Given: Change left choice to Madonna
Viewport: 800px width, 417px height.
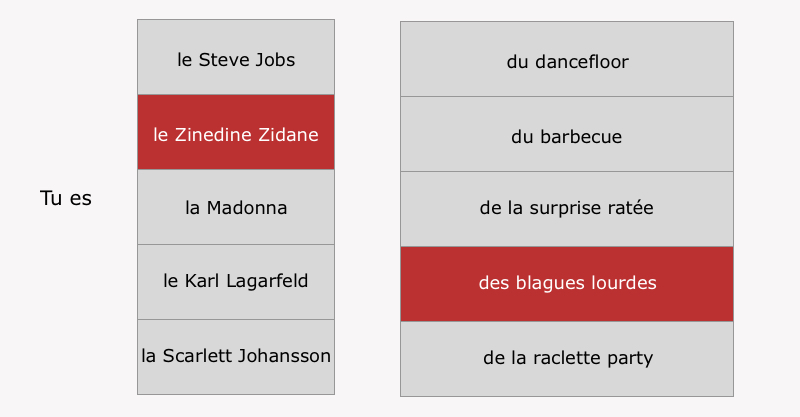Looking at the screenshot, I should coord(236,207).
